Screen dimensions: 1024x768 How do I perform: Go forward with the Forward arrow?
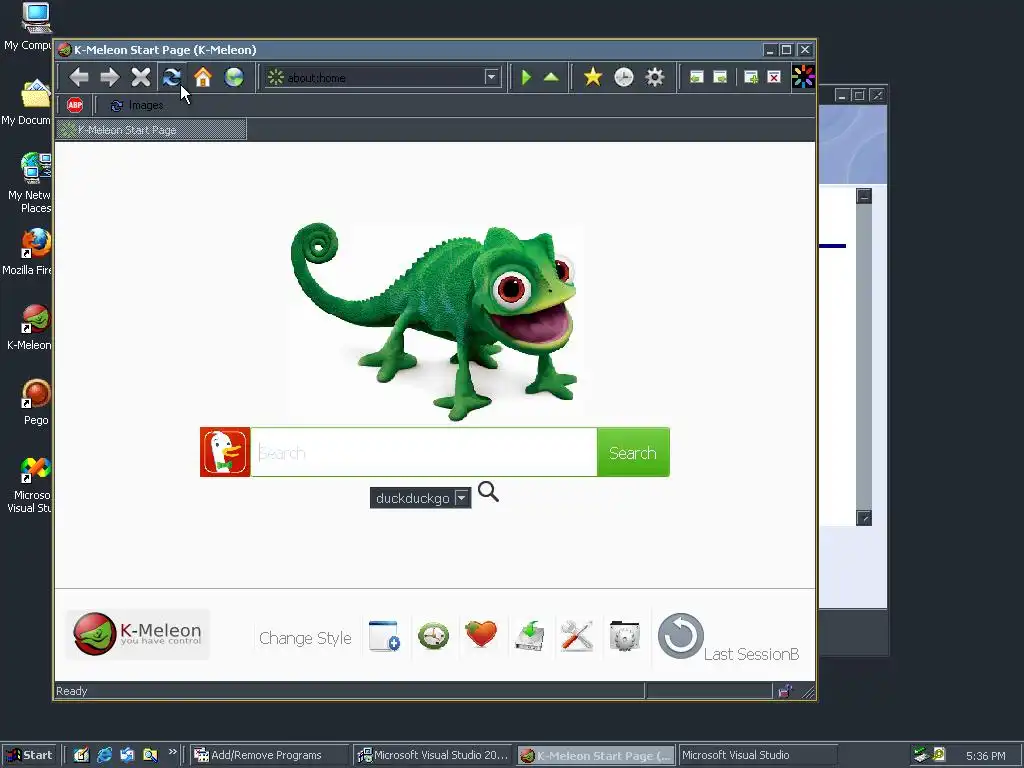110,77
